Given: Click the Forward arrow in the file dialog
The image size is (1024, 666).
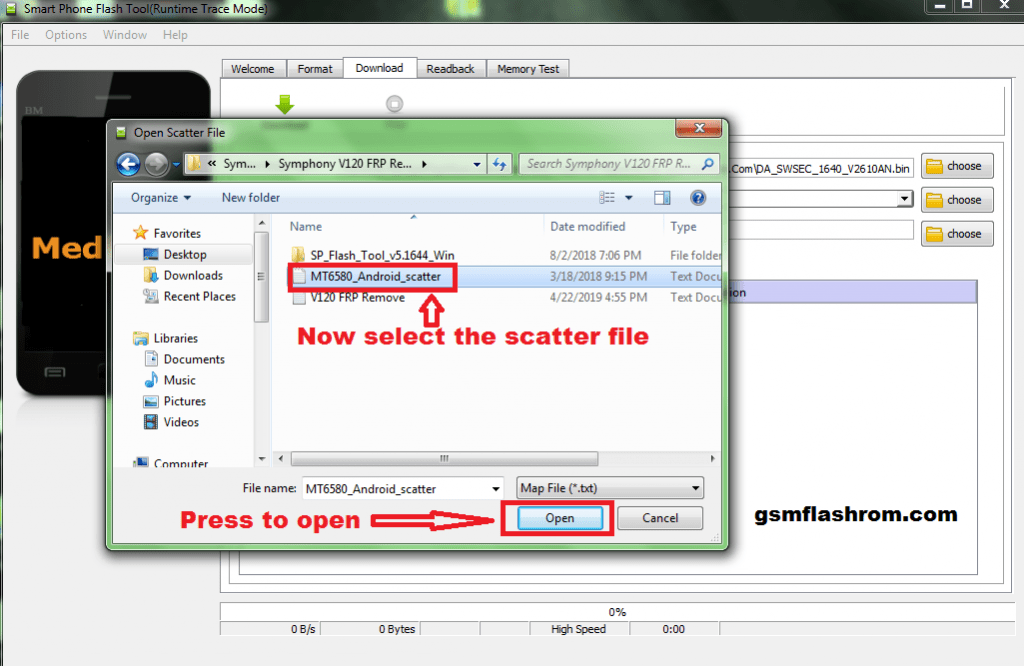Looking at the screenshot, I should 156,164.
